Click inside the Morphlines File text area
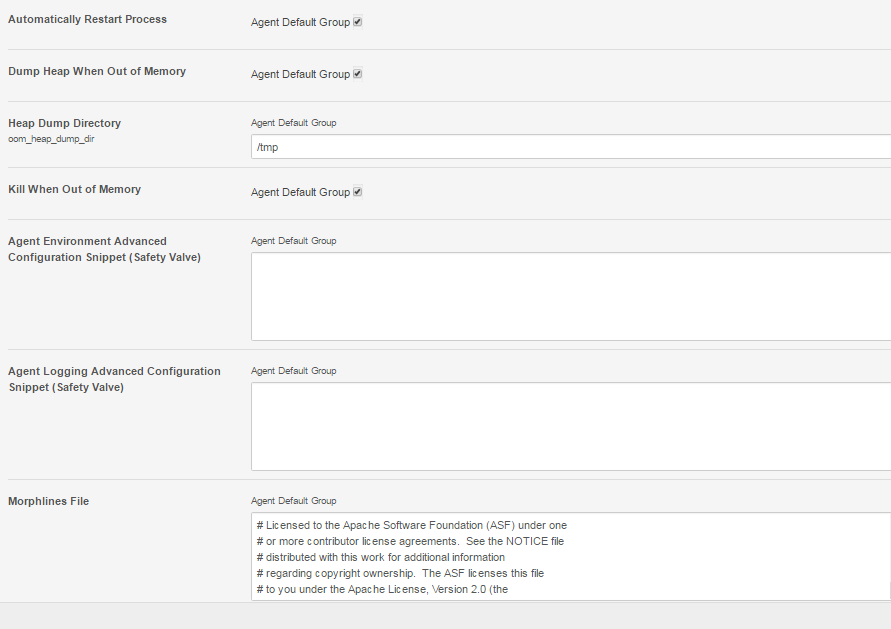 pyautogui.click(x=570, y=556)
